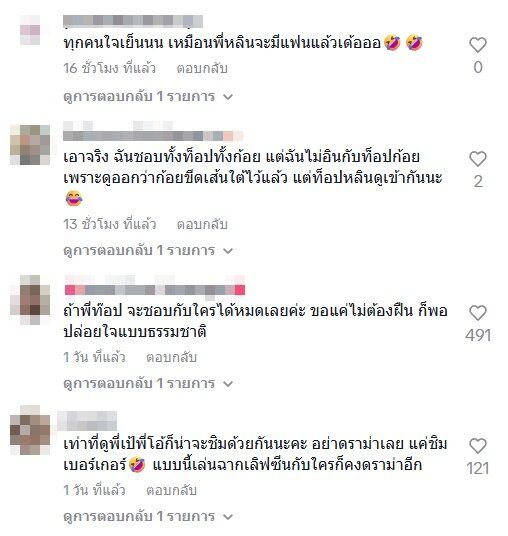Viewport: 508px width, 536px height.
Task: Tap heart on the 121-likes comment
Action: 478,446
